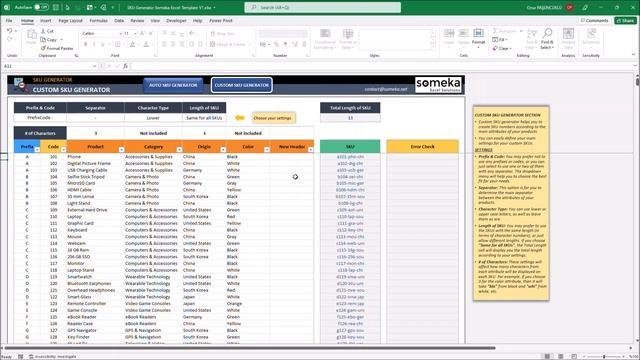Click Sort & Filter icon
The width and height of the screenshot is (640, 360).
click(532, 33)
